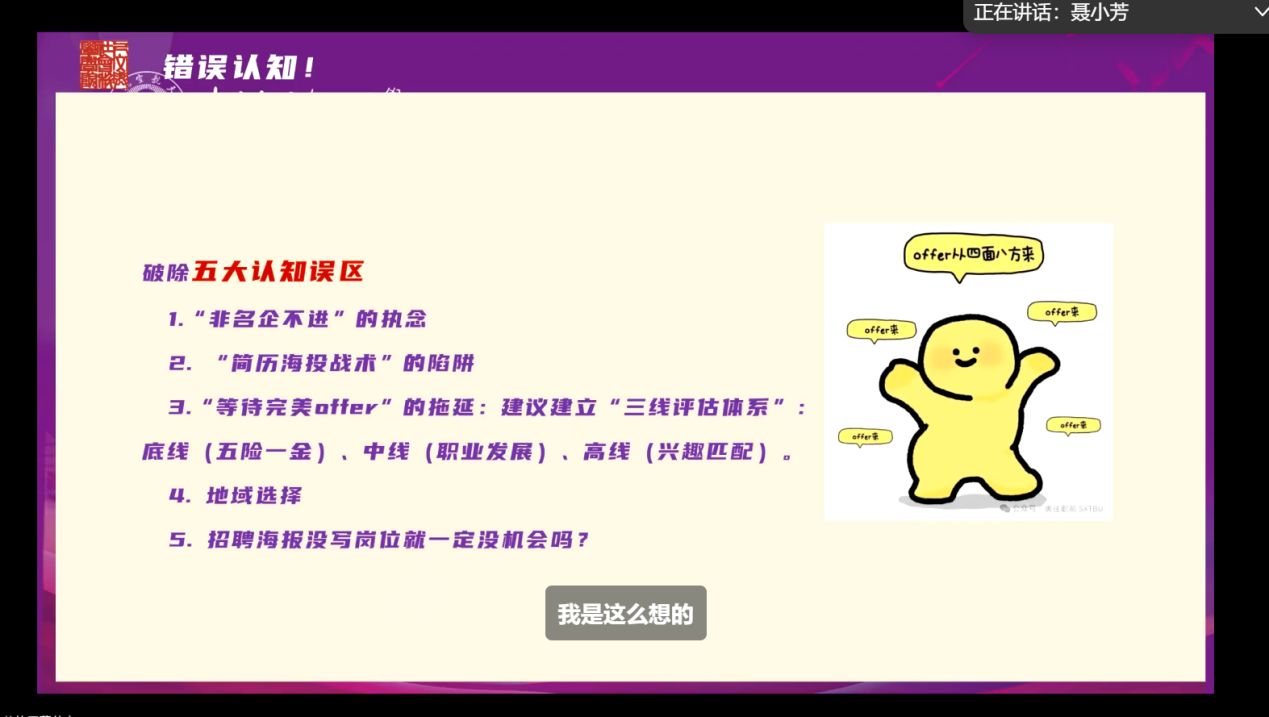Click the upper-right 'offer来' bubble
1269x717 pixels.
coord(1061,312)
